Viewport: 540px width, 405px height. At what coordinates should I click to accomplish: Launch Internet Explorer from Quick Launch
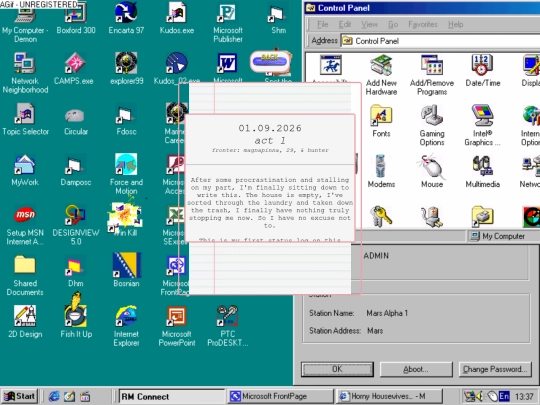[x=54, y=396]
